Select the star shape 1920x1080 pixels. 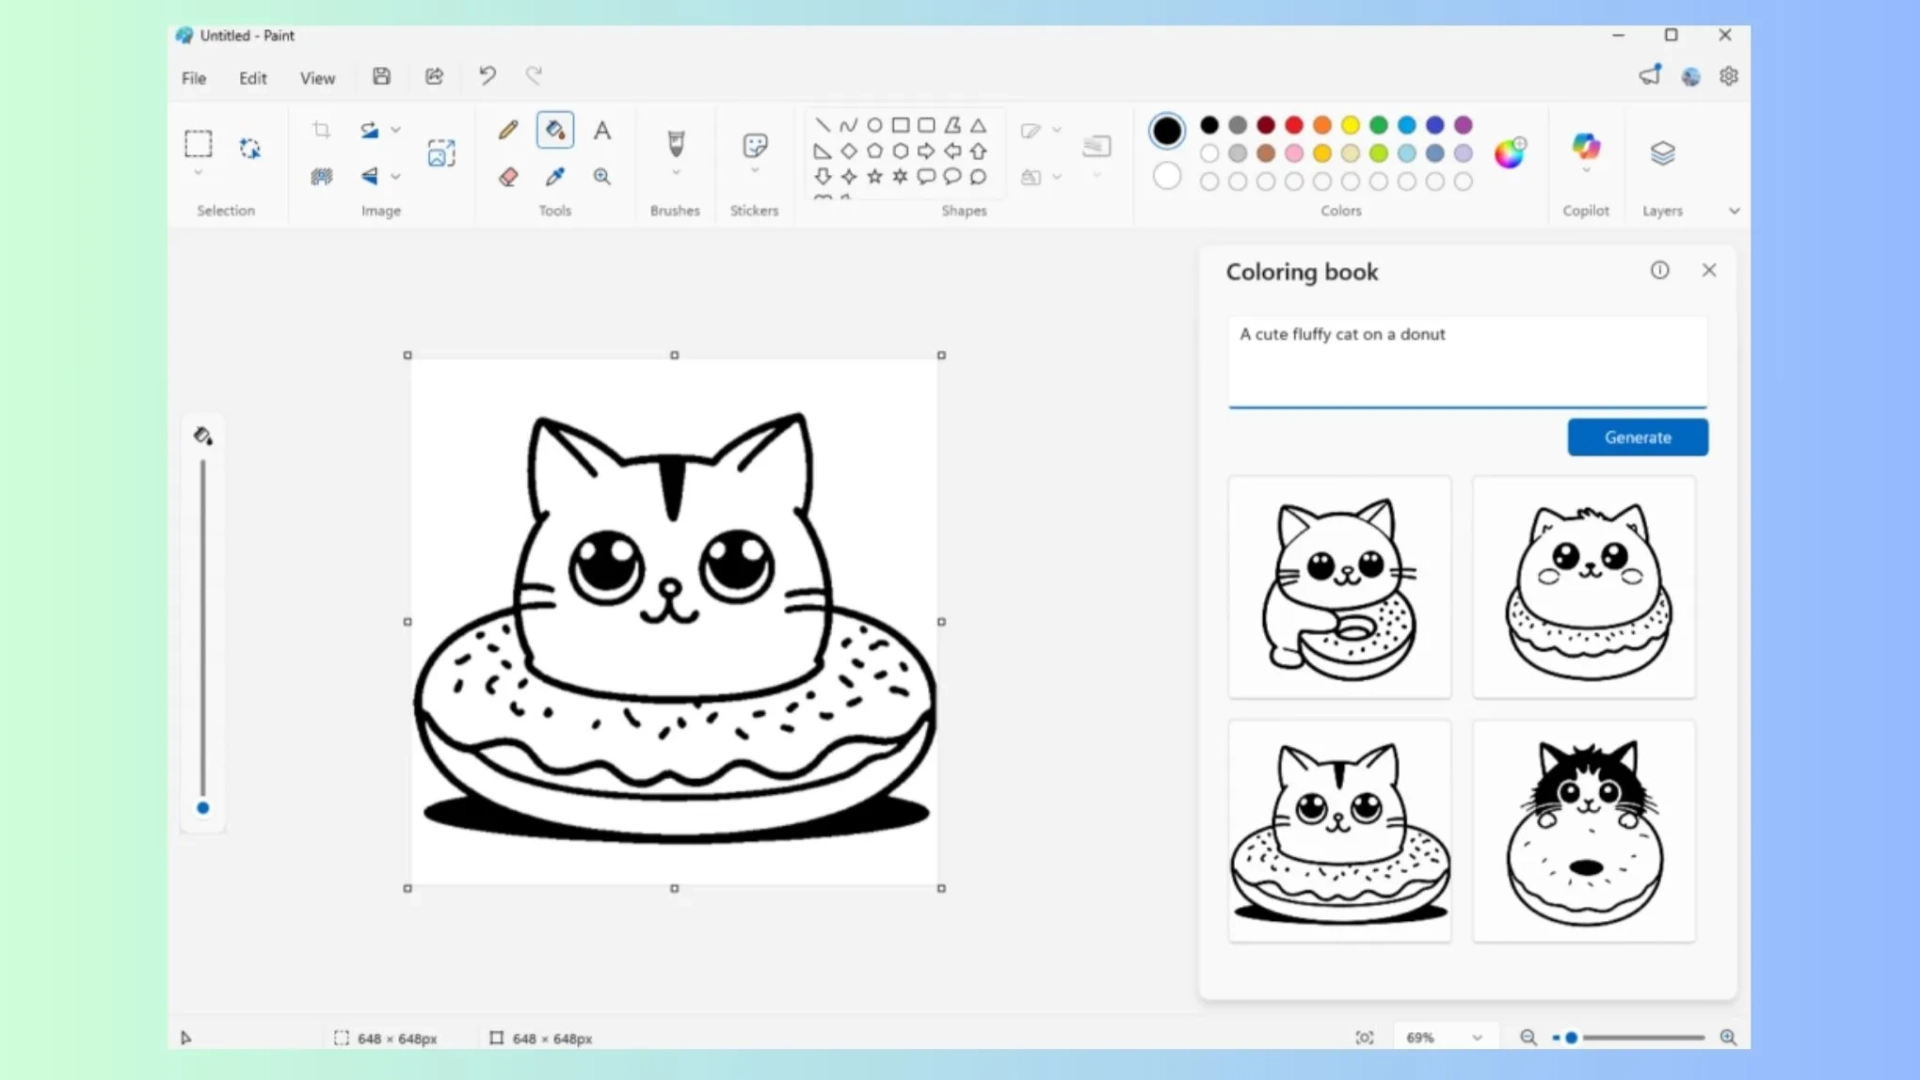[874, 176]
